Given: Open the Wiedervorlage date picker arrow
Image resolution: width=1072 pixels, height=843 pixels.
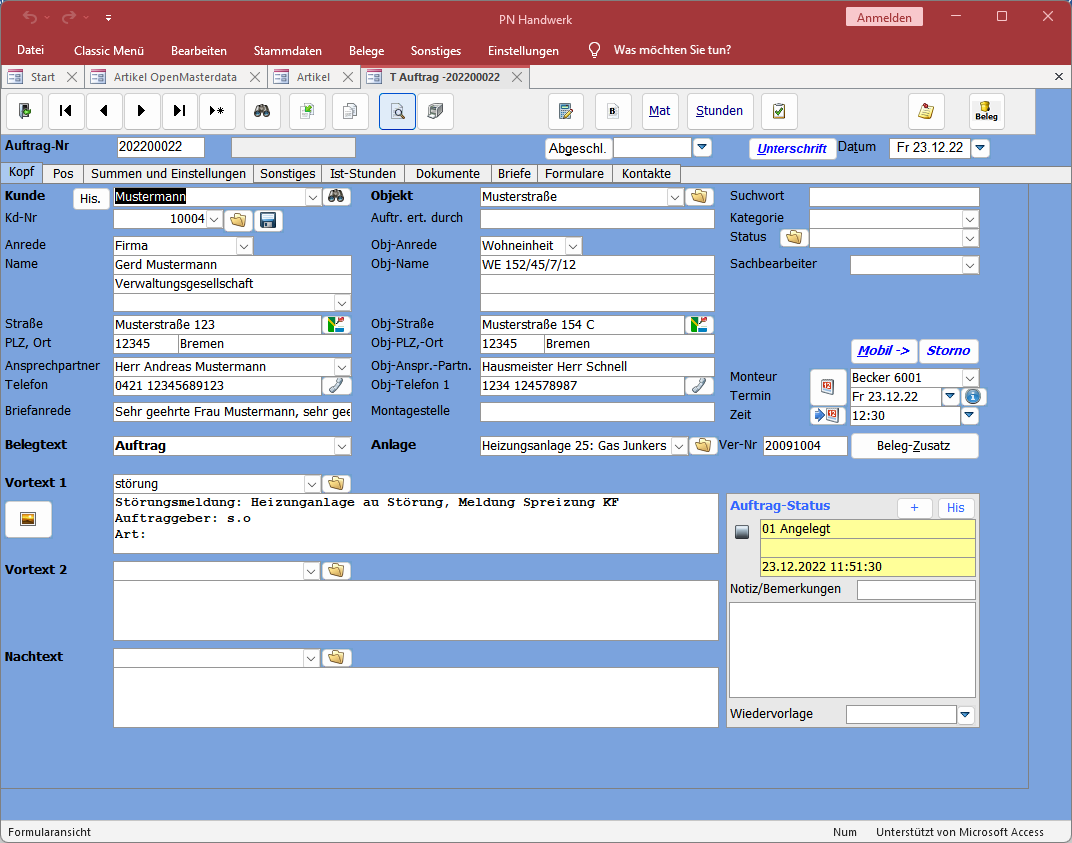Looking at the screenshot, I should [965, 714].
